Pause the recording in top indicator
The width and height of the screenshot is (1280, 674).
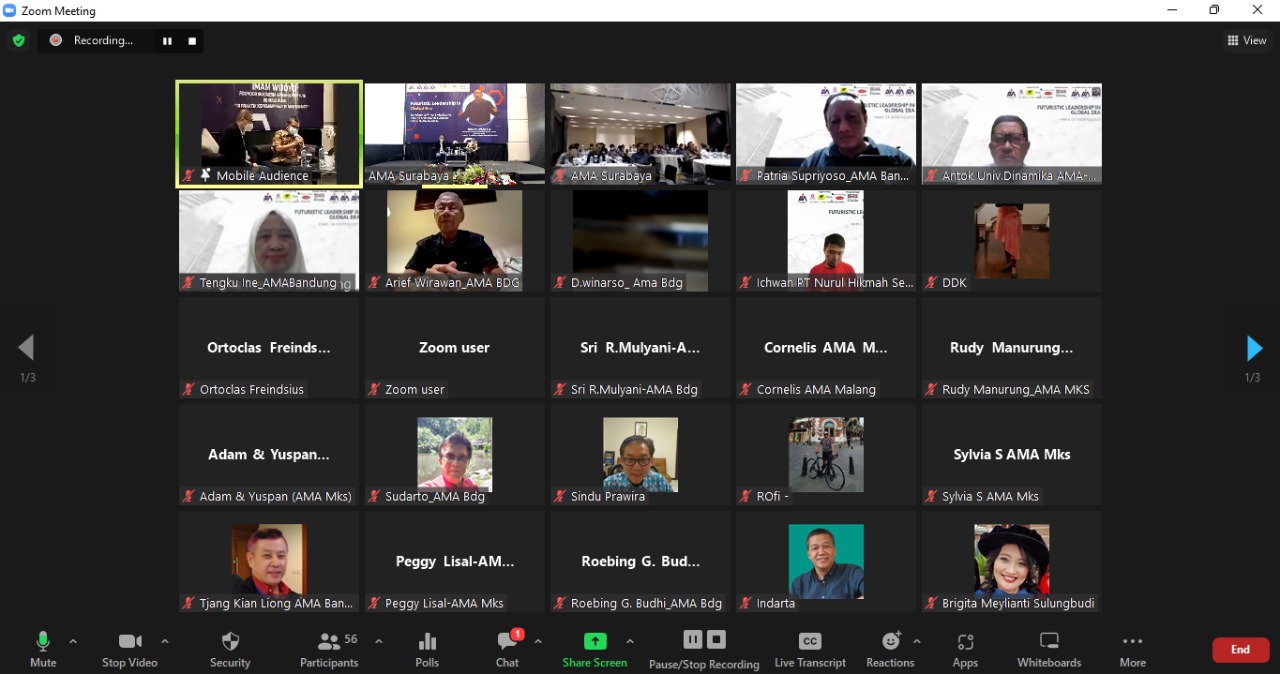click(167, 41)
